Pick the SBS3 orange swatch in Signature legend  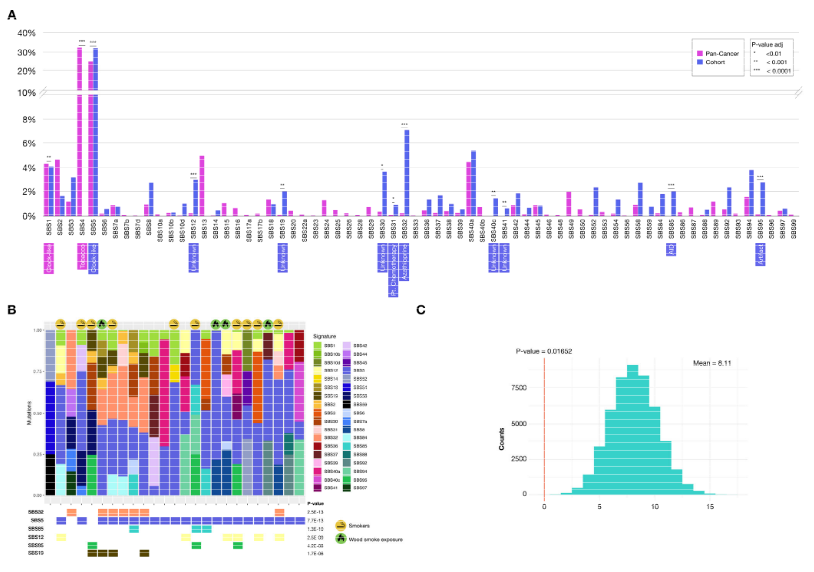(318, 413)
